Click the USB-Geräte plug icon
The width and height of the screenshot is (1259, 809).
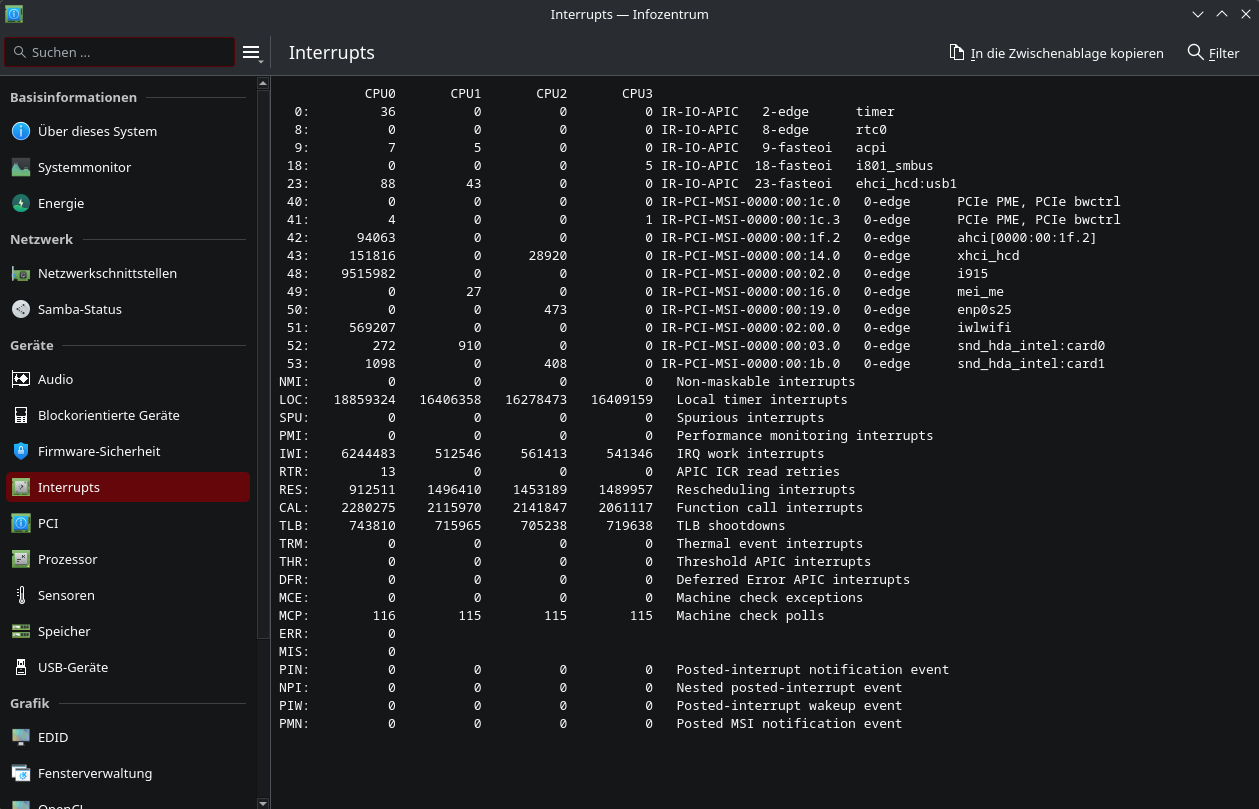(21, 667)
